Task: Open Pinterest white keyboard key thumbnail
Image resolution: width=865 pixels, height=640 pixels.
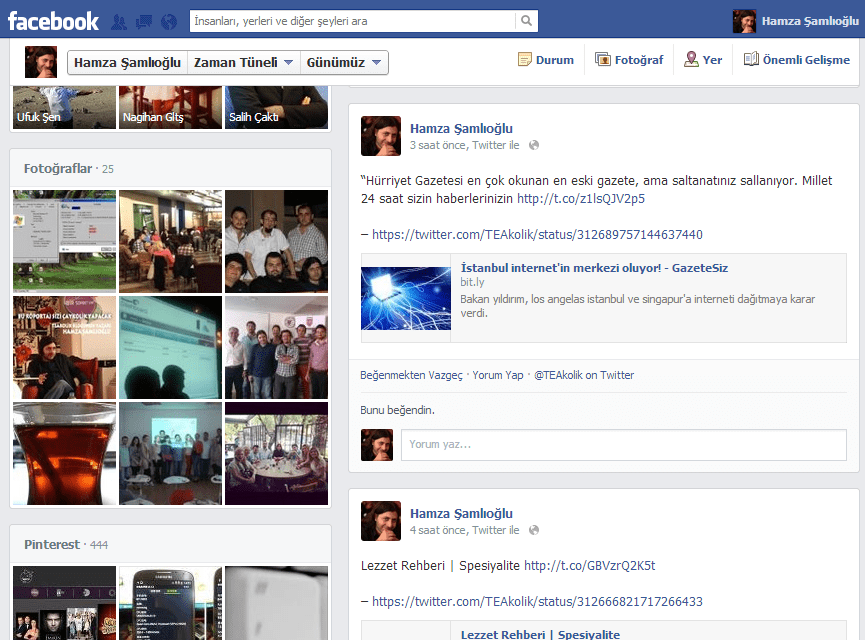Action: tap(276, 603)
